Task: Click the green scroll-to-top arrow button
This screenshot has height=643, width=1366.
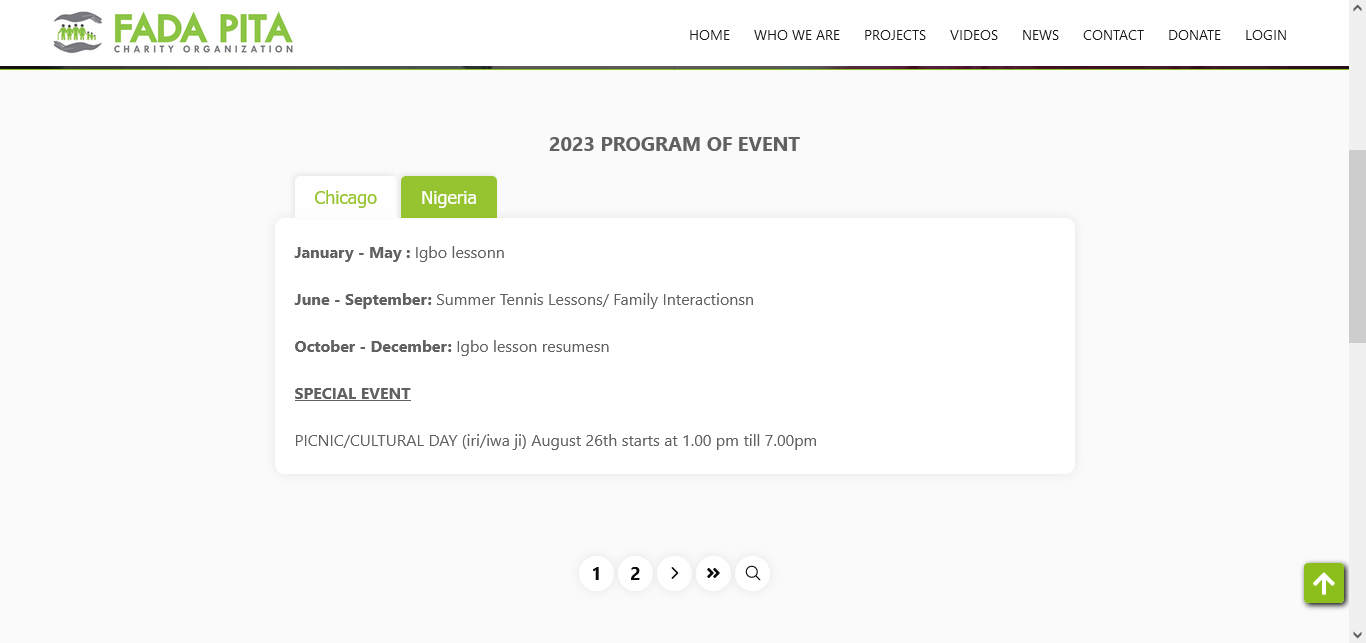Action: coord(1324,584)
